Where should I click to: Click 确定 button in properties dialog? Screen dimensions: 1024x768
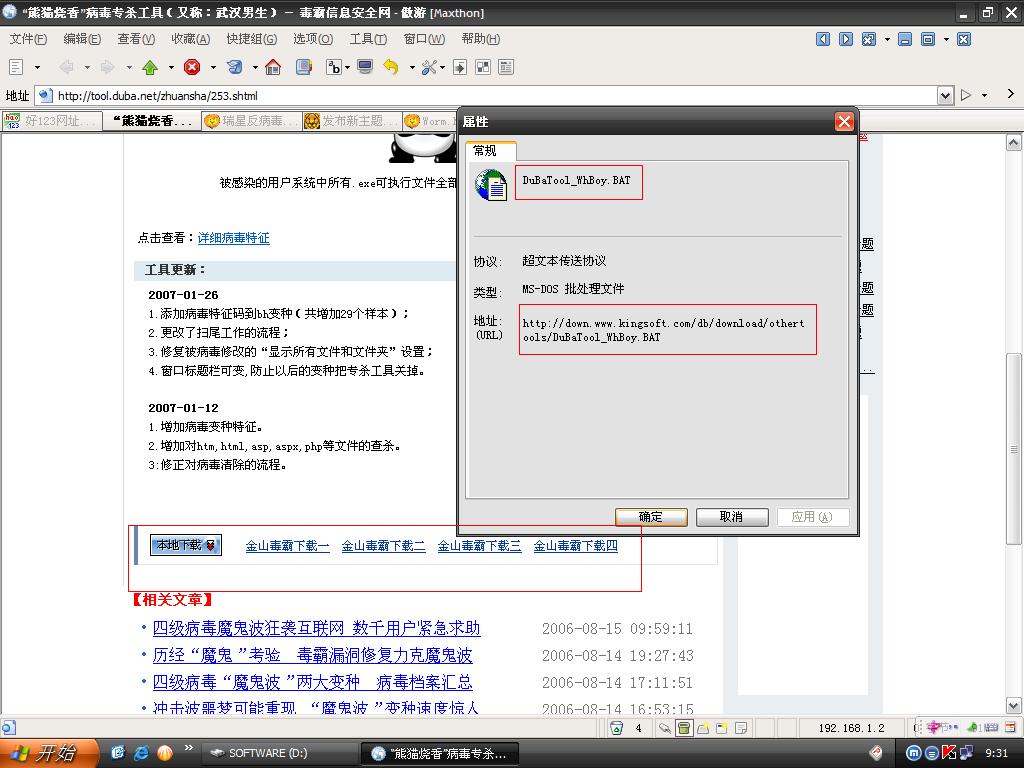coord(651,517)
